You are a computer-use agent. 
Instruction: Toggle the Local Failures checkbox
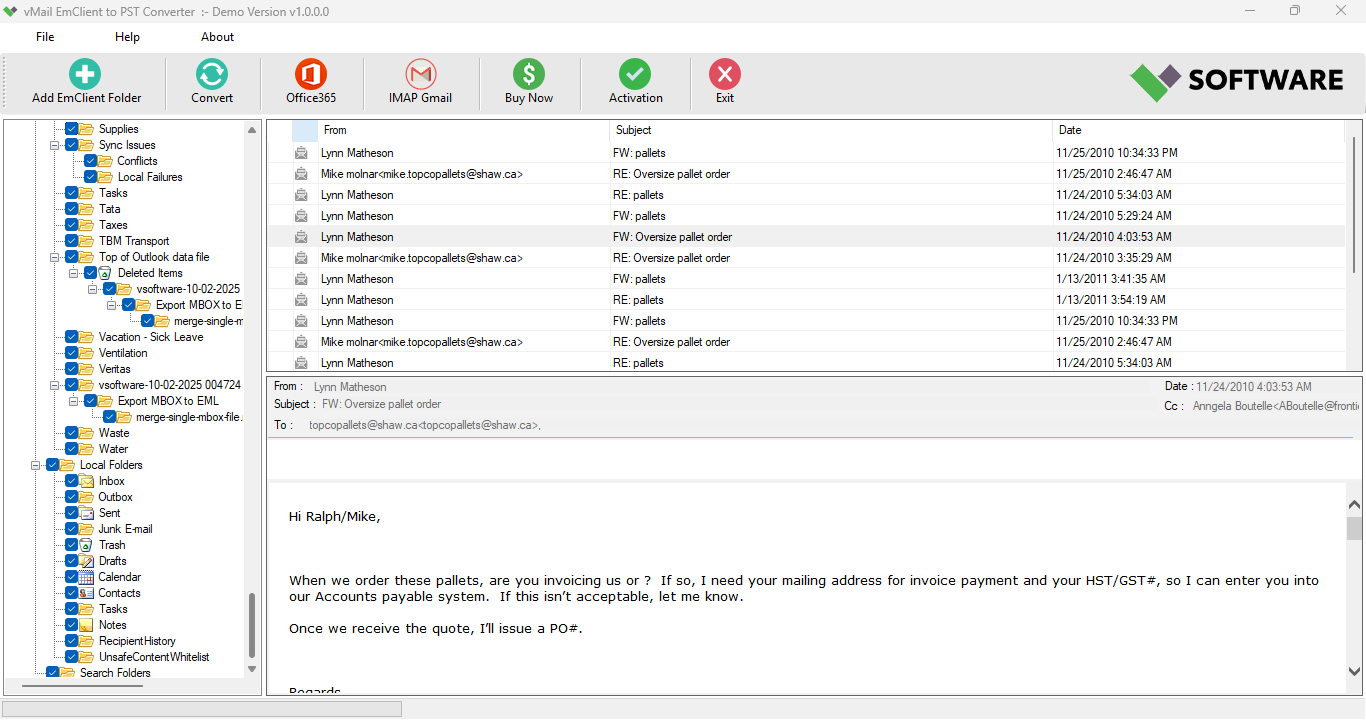coord(91,177)
